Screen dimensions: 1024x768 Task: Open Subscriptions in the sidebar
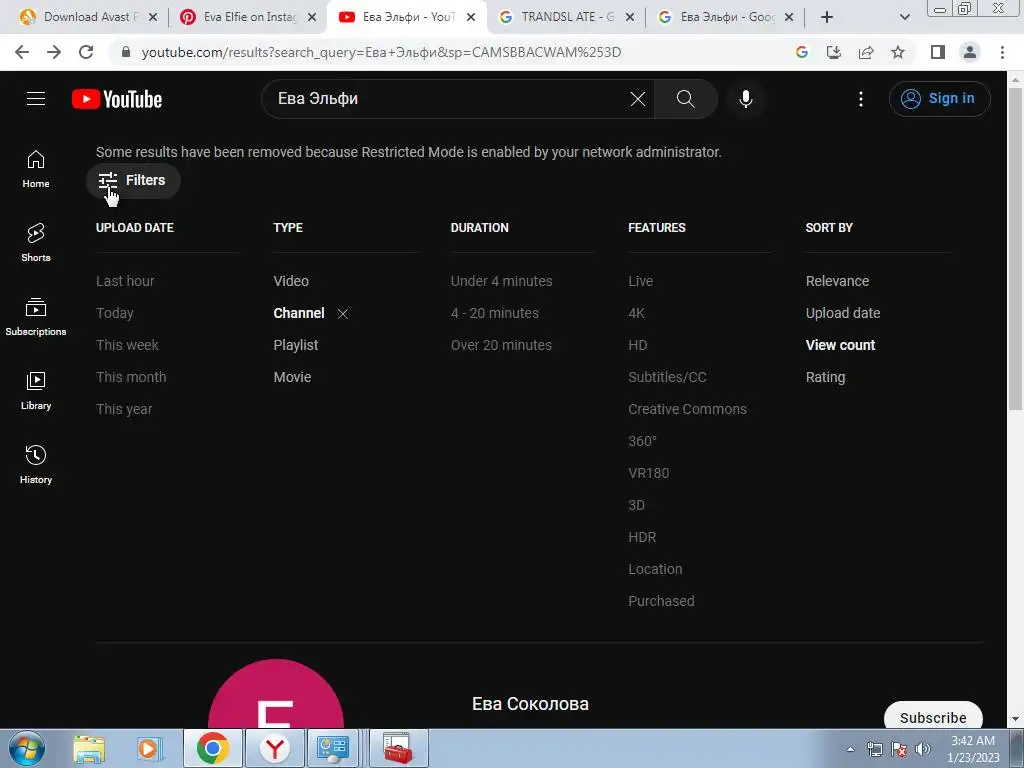[x=36, y=317]
